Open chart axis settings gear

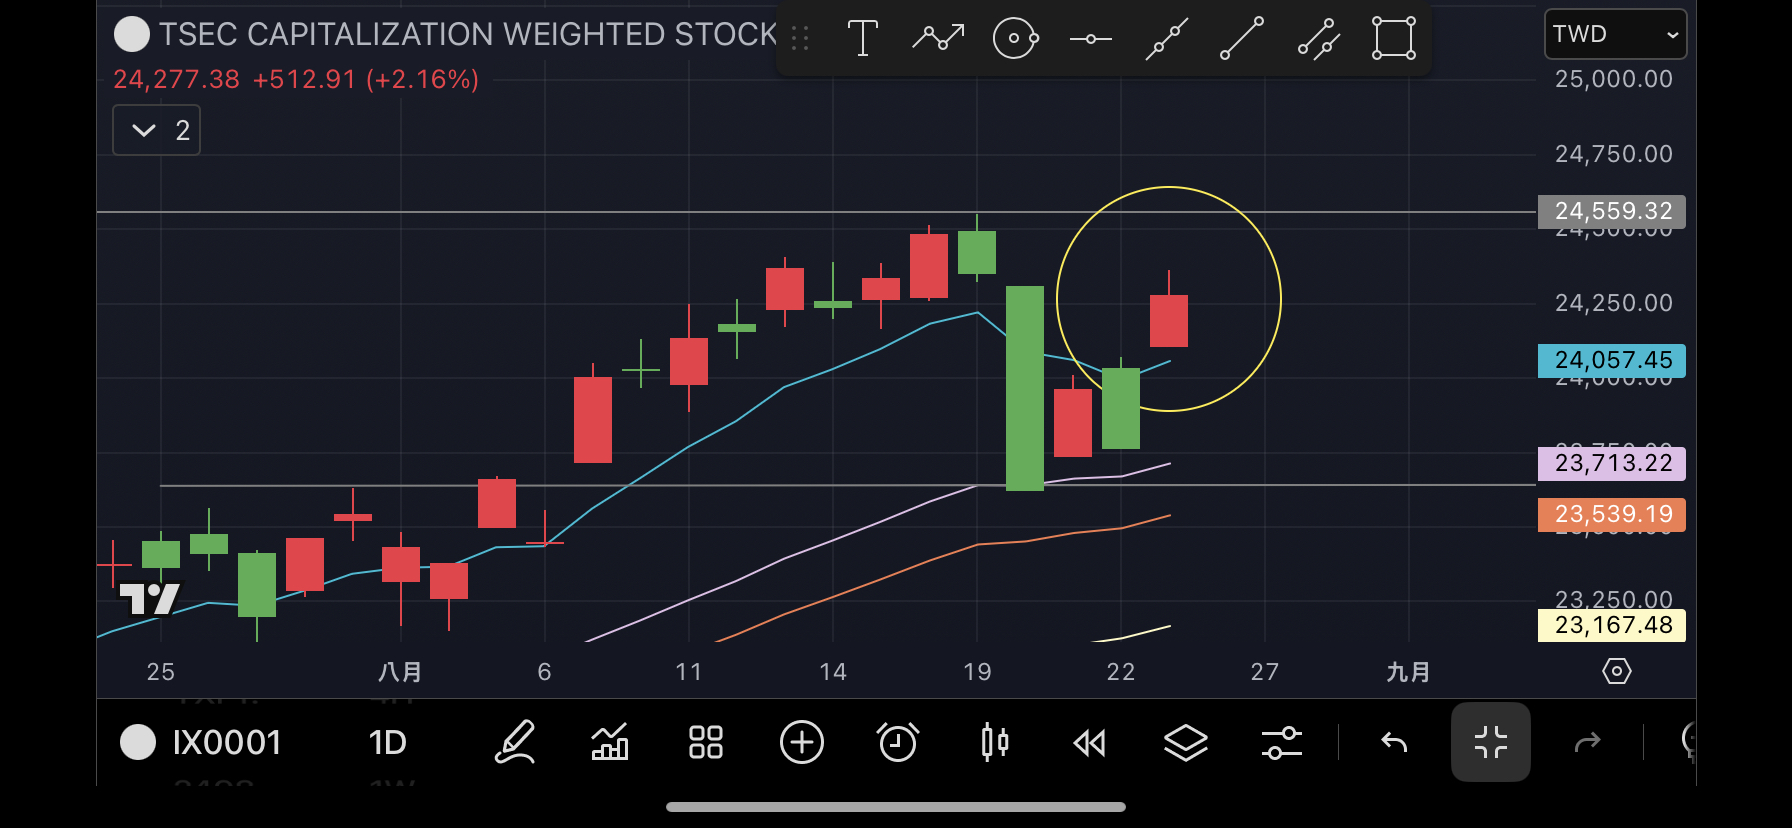[x=1616, y=671]
